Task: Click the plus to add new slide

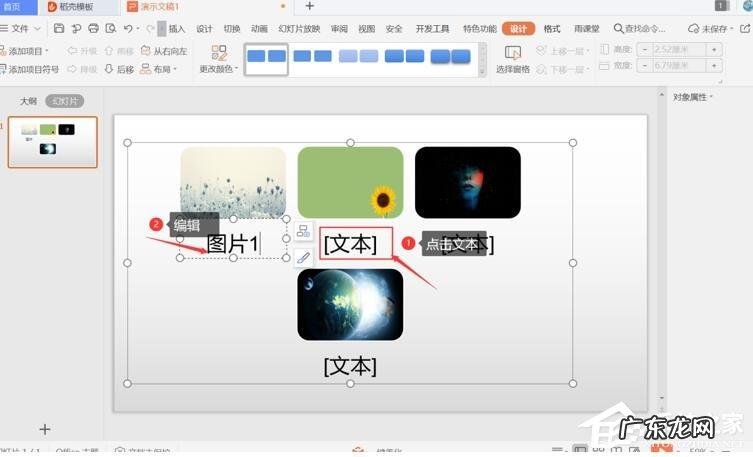Action: click(x=45, y=429)
